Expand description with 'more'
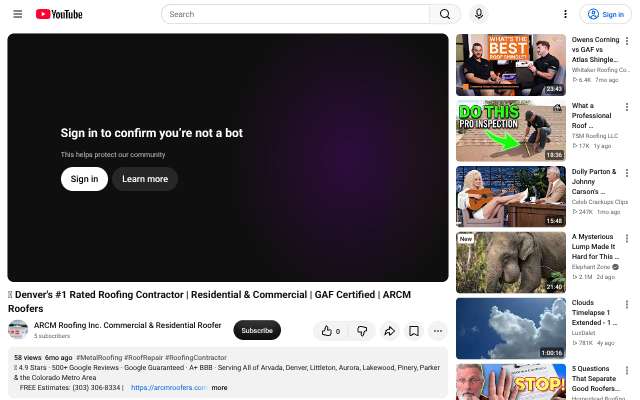640x400 pixels. click(x=219, y=388)
